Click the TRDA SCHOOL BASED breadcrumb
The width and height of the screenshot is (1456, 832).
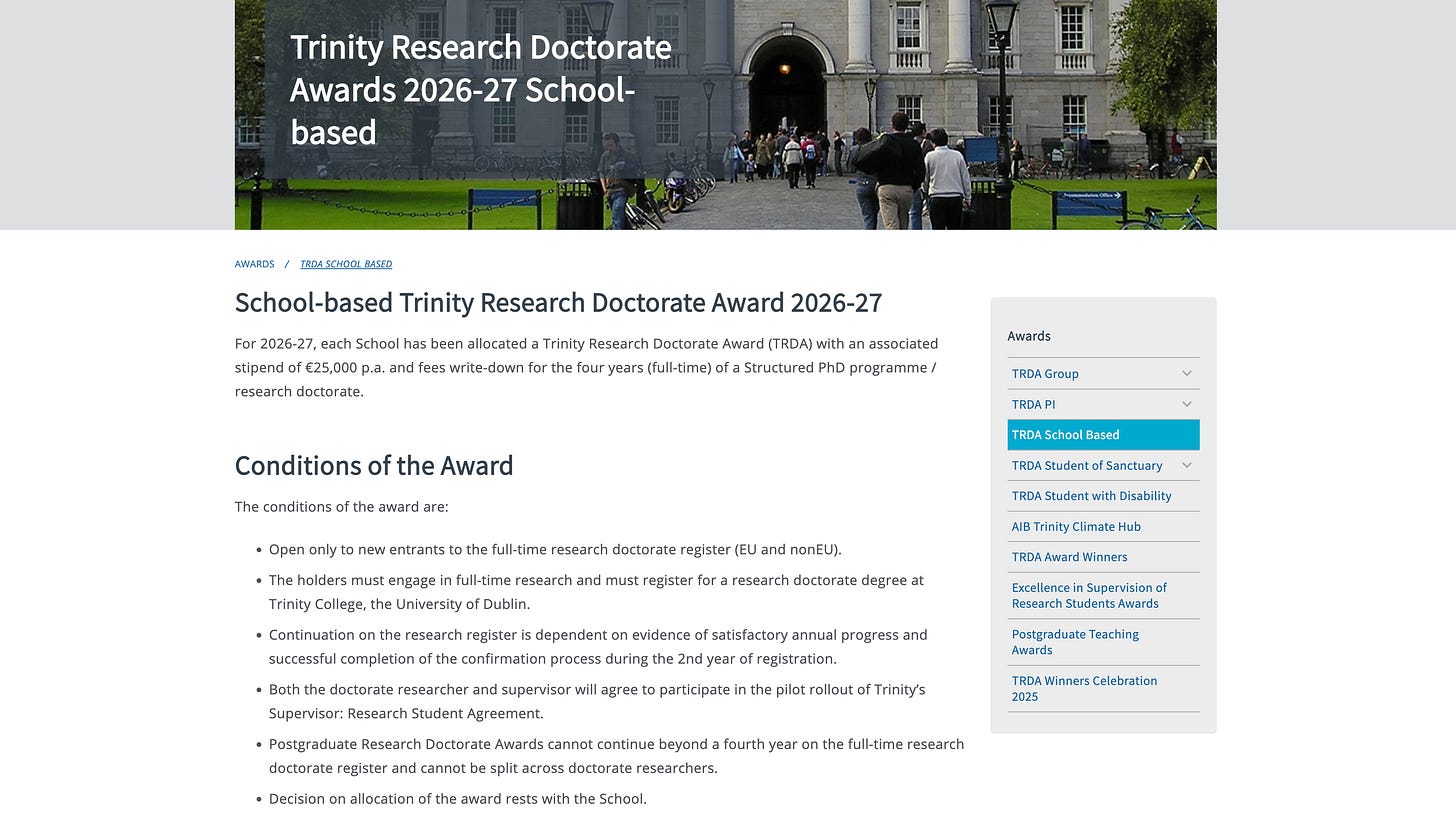[346, 264]
